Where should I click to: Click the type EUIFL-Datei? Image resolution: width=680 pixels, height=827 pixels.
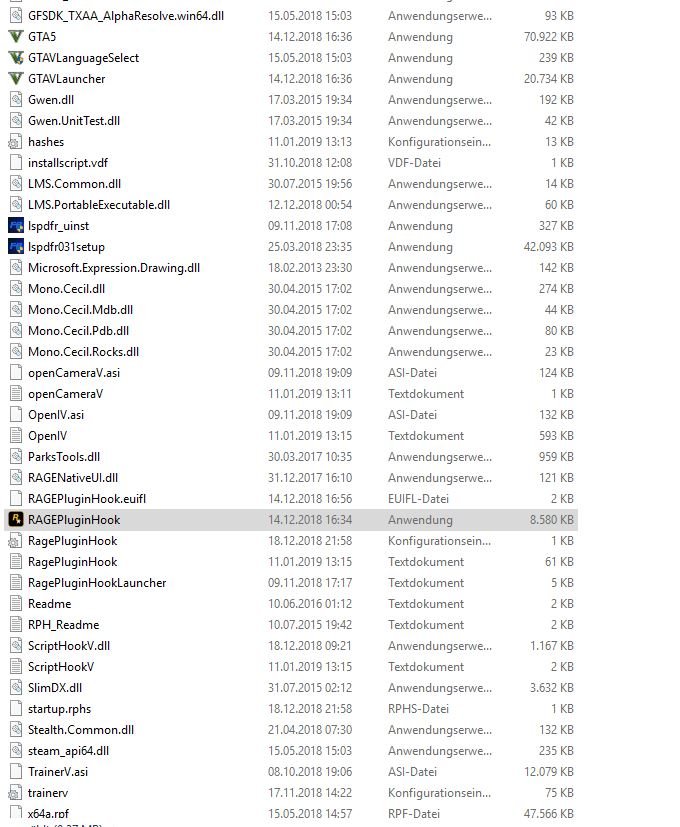pos(418,499)
